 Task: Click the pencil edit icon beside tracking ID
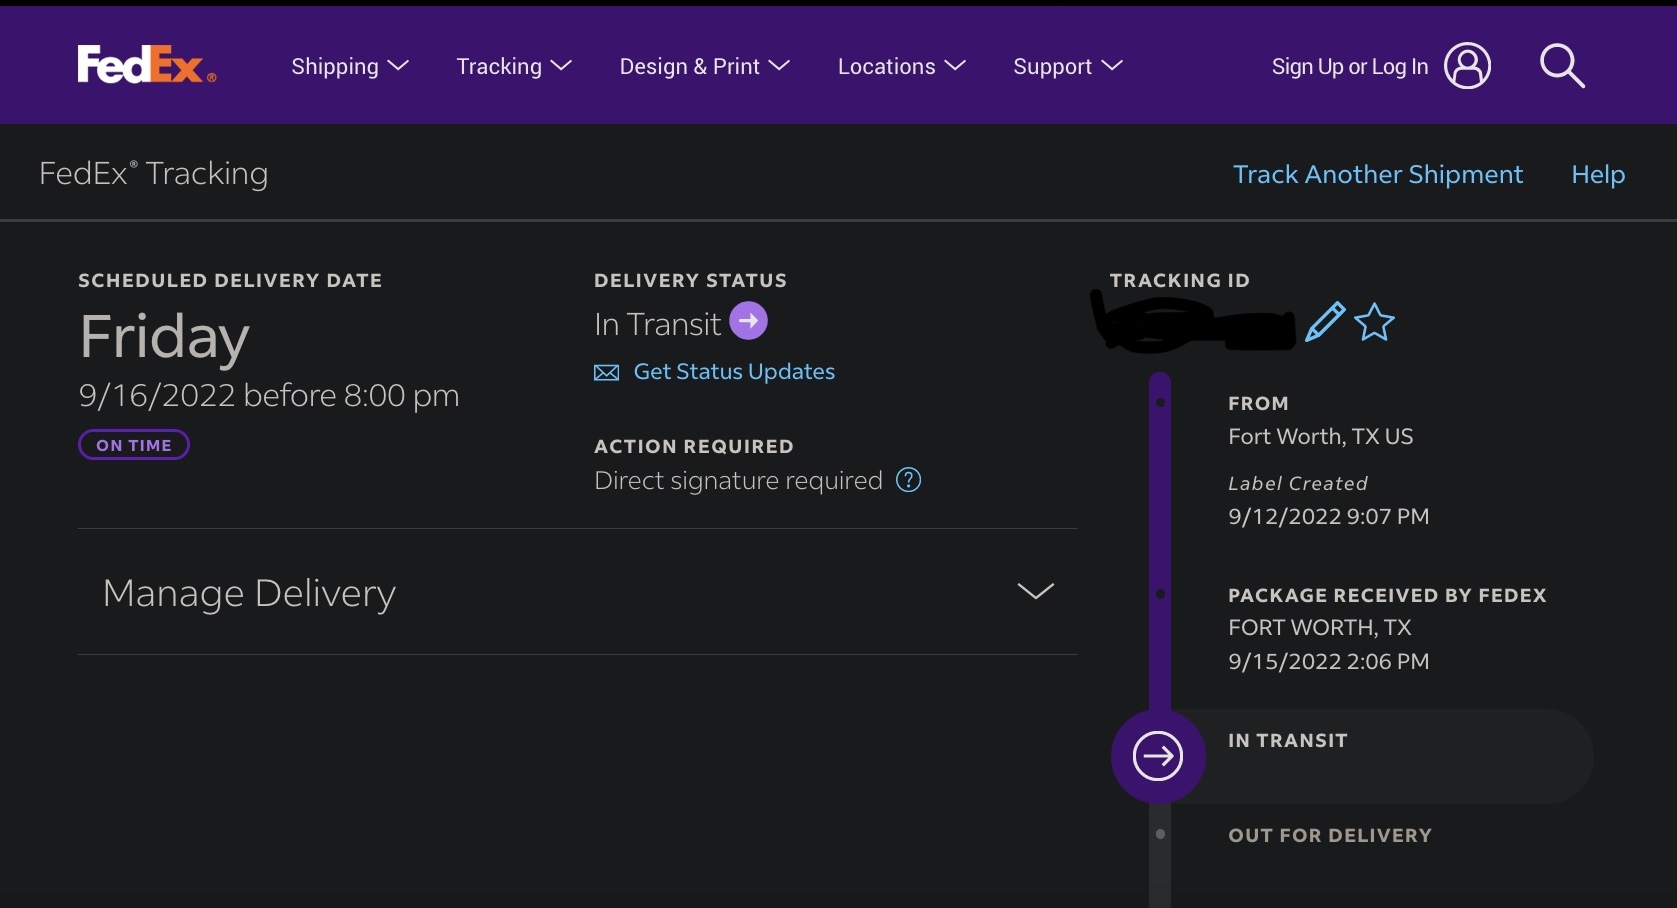1325,322
